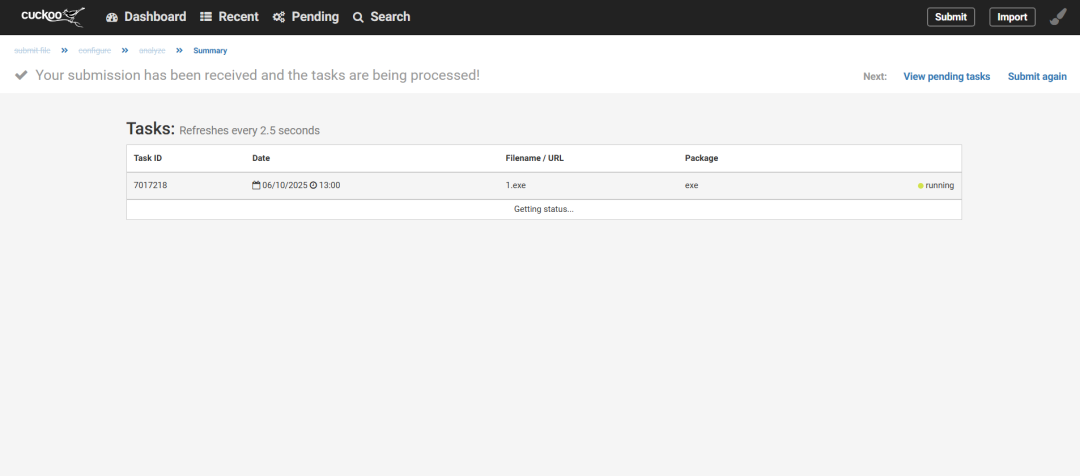1080x476 pixels.
Task: Toggle theme with the paintbrush icon
Action: 1058,17
